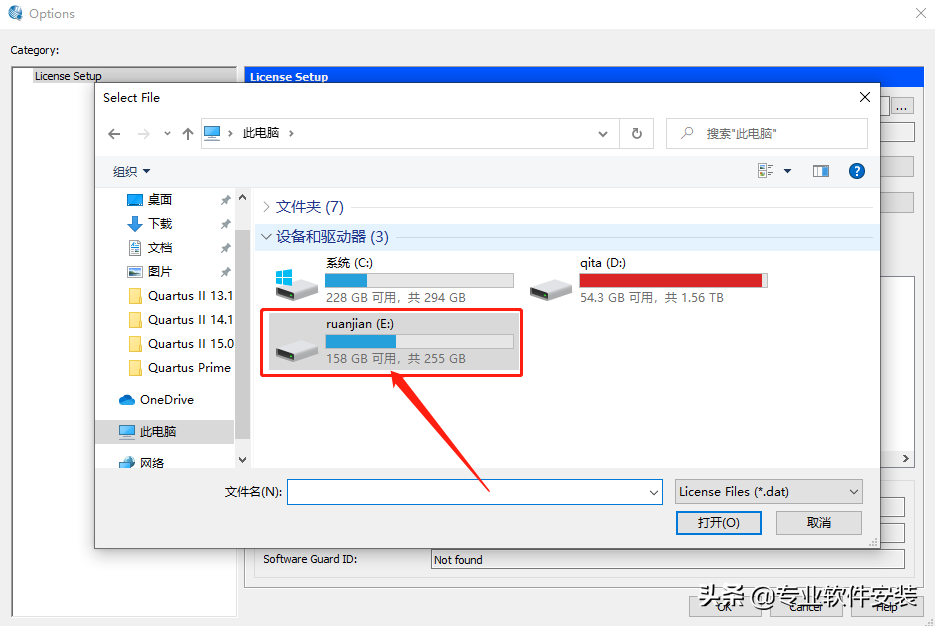
Task: Open the view options dropdown arrow
Action: pos(787,171)
